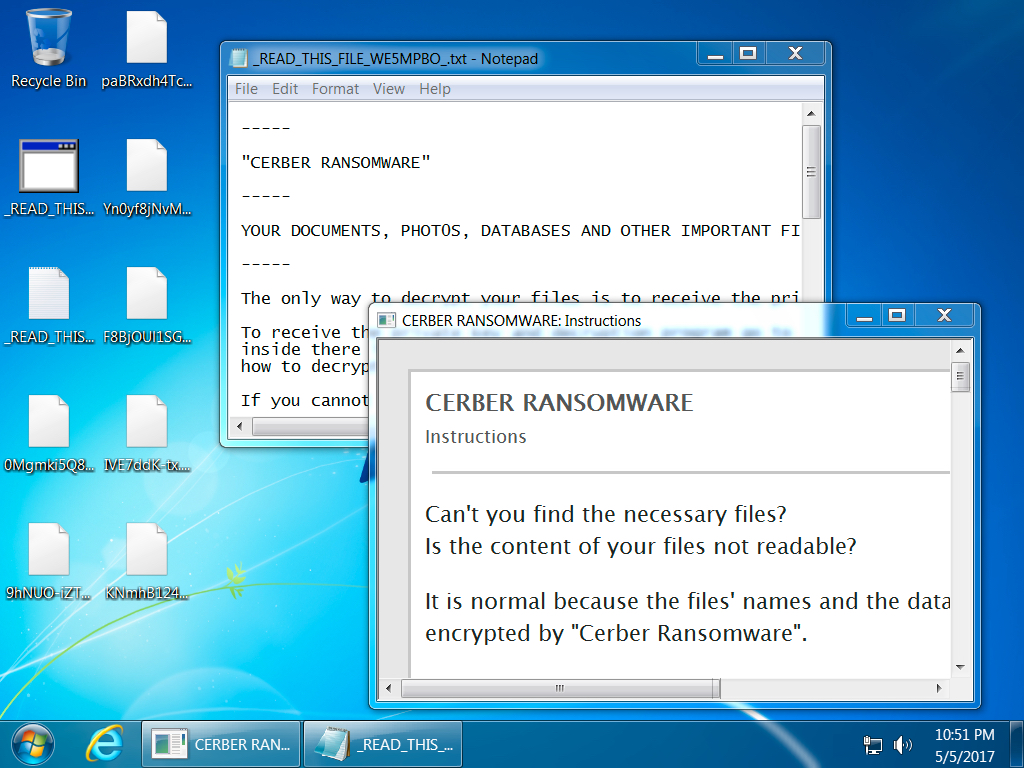The image size is (1024, 768).
Task: Click the quoted "CERBER RANSOMWARE" line in Notepad
Action: pyautogui.click(x=336, y=163)
